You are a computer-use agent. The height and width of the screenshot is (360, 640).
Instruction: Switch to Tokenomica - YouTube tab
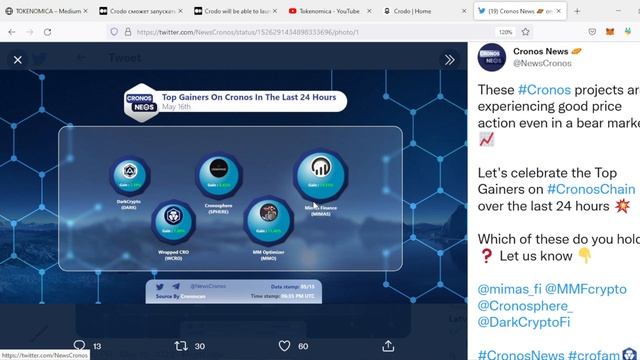click(x=330, y=11)
